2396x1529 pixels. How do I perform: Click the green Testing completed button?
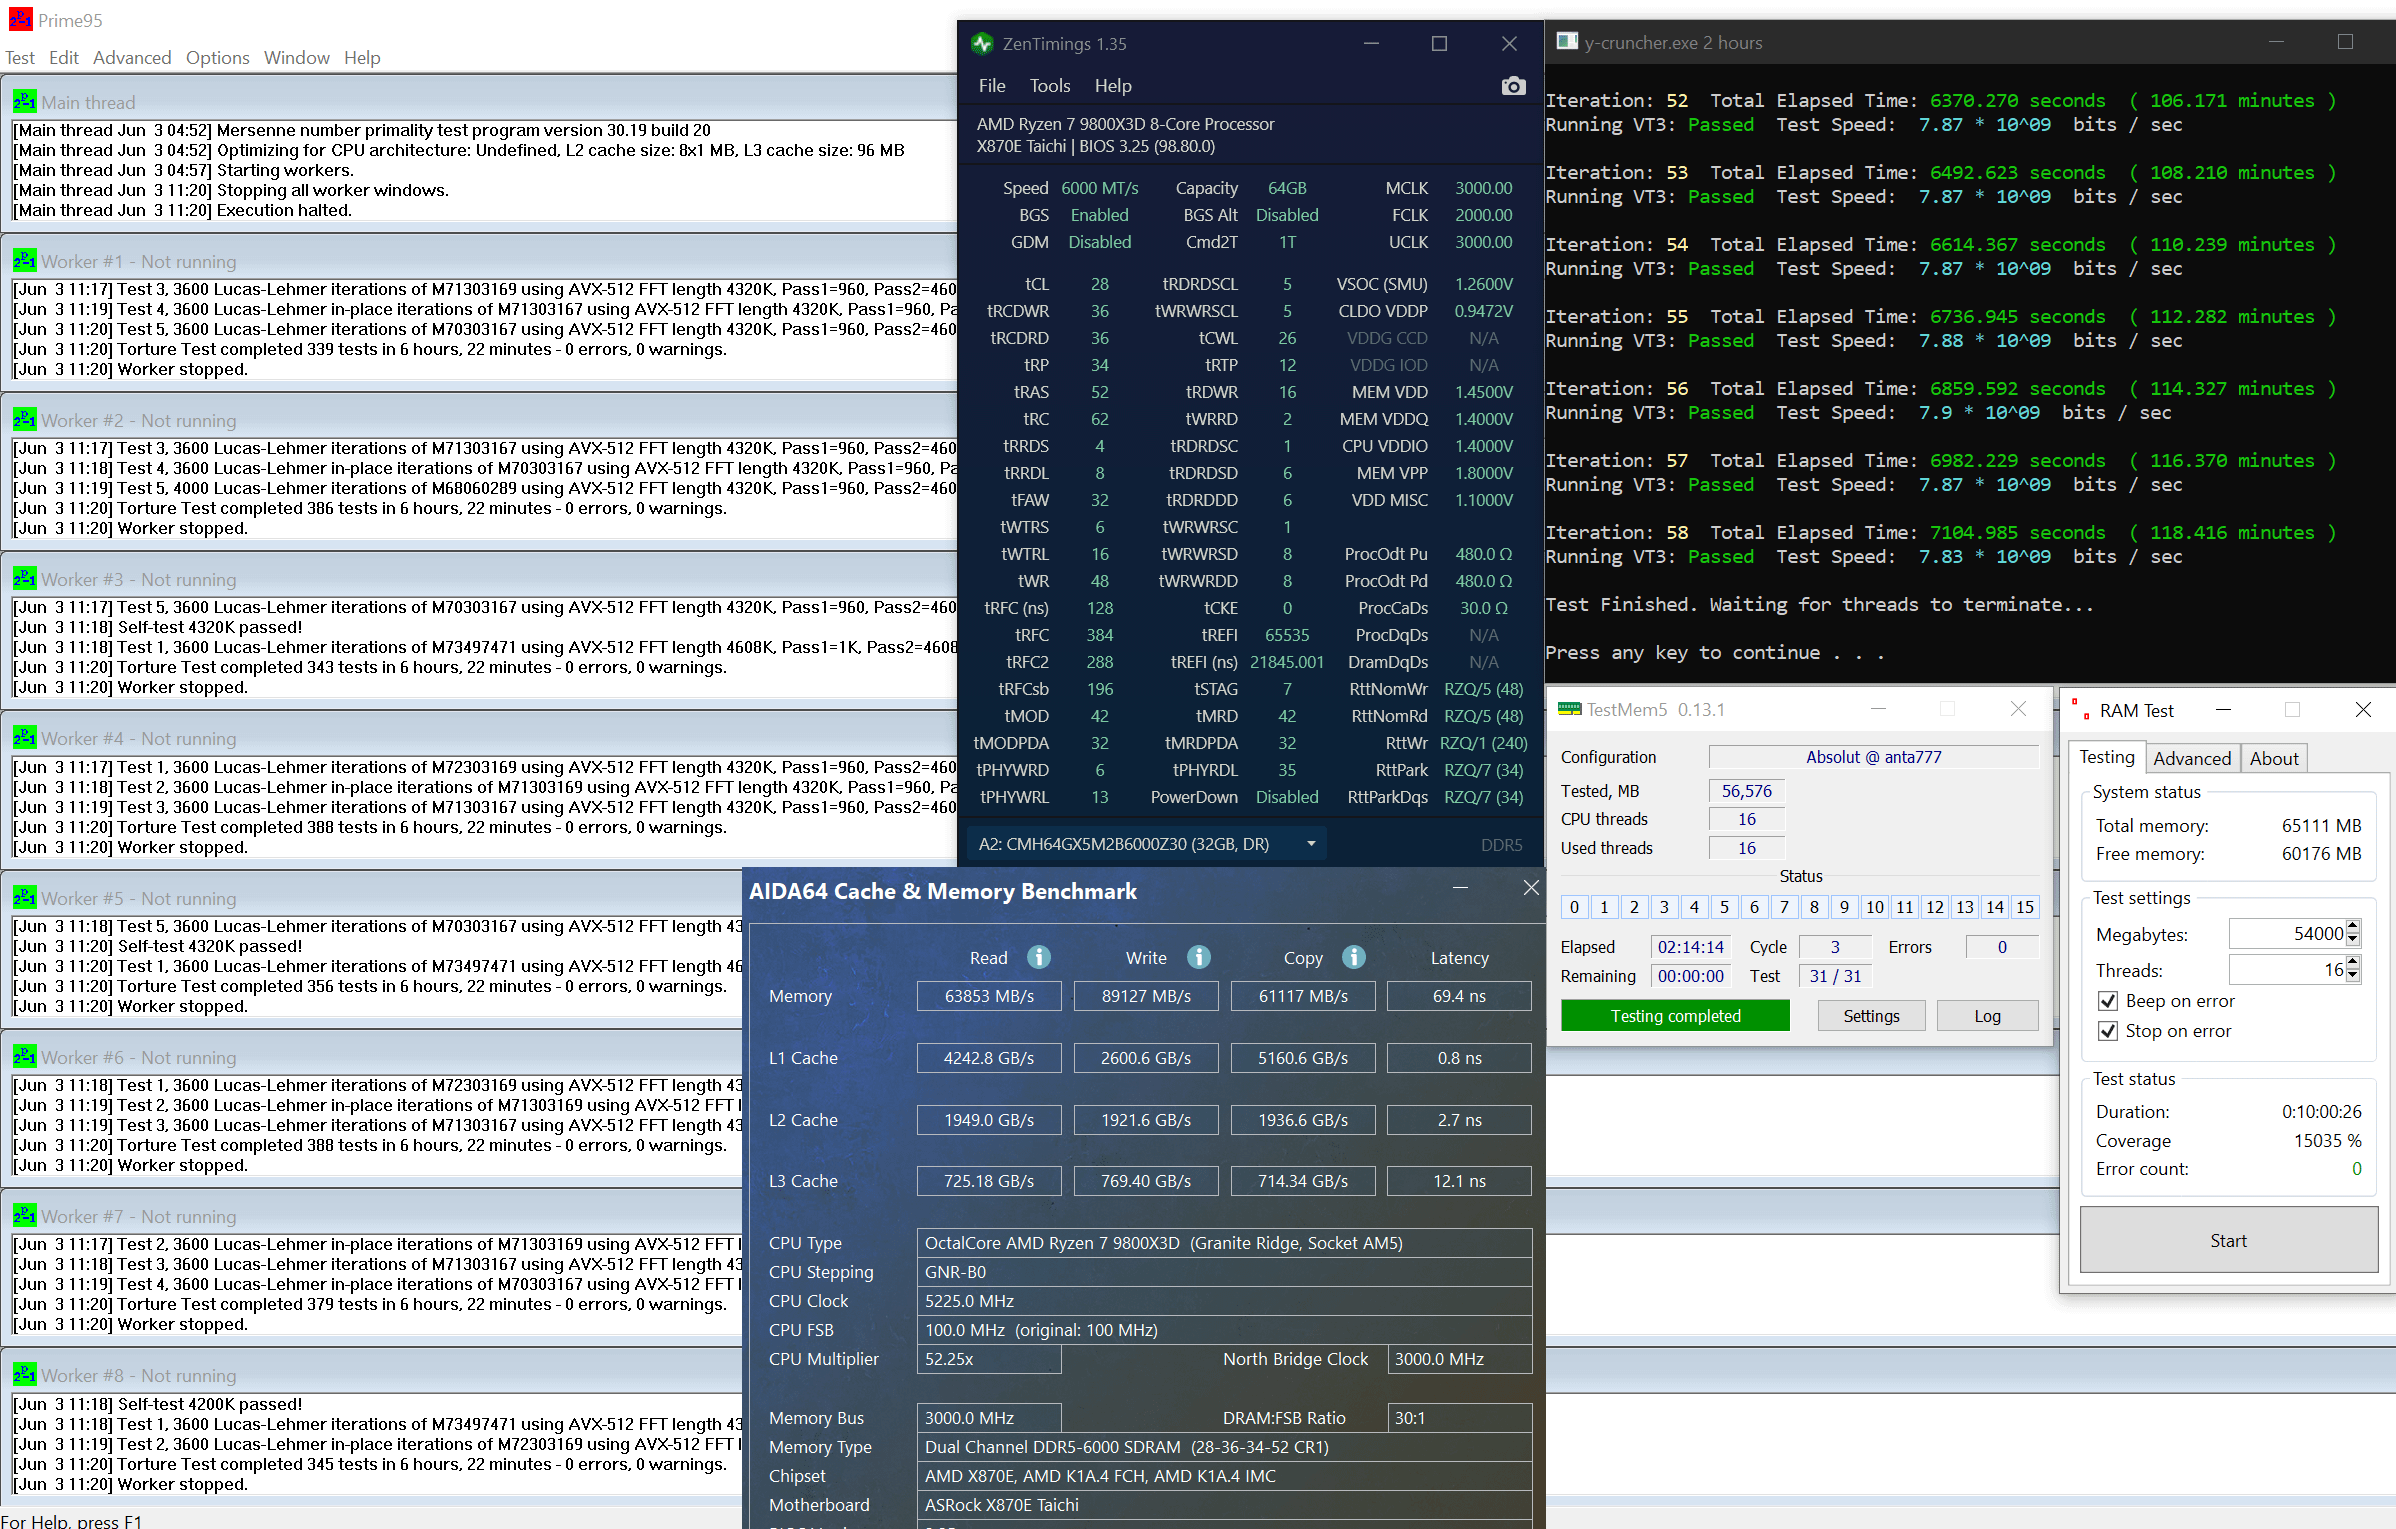(1675, 1016)
